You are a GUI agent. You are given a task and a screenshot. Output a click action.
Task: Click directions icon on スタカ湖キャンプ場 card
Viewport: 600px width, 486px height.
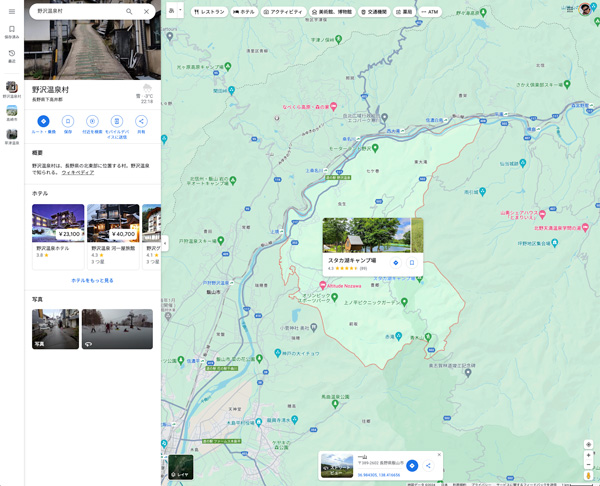(396, 263)
